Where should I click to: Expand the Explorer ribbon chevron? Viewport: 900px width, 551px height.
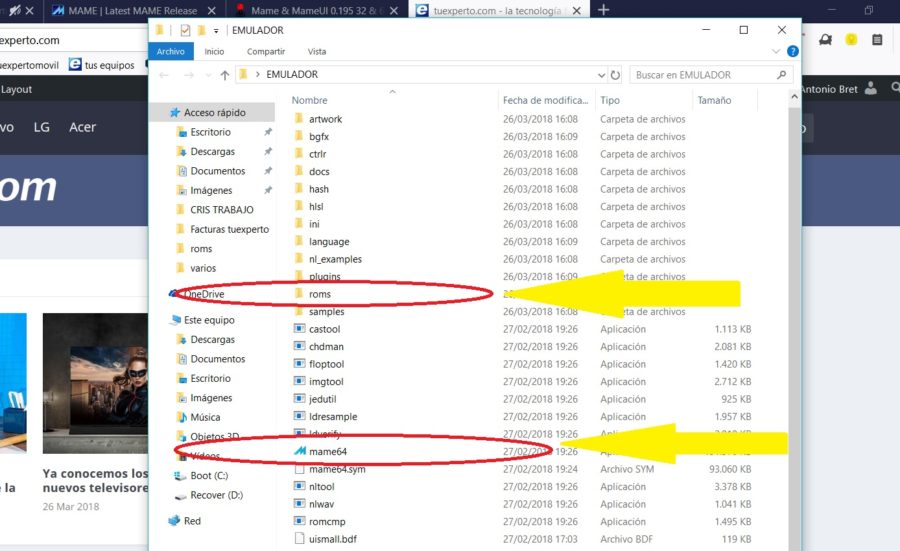point(776,51)
